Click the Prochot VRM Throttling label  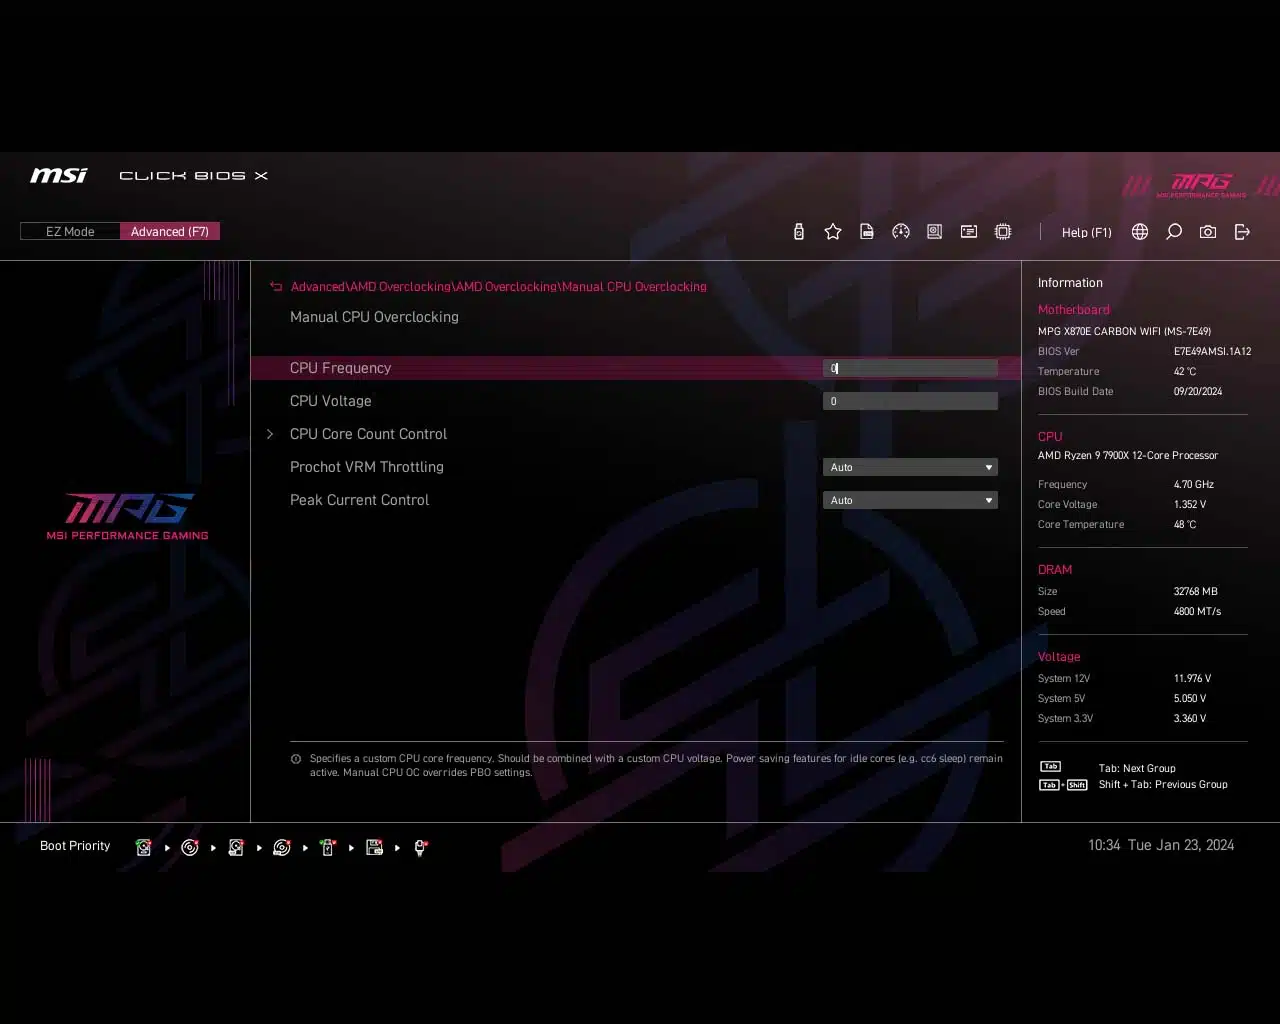[x=367, y=467]
